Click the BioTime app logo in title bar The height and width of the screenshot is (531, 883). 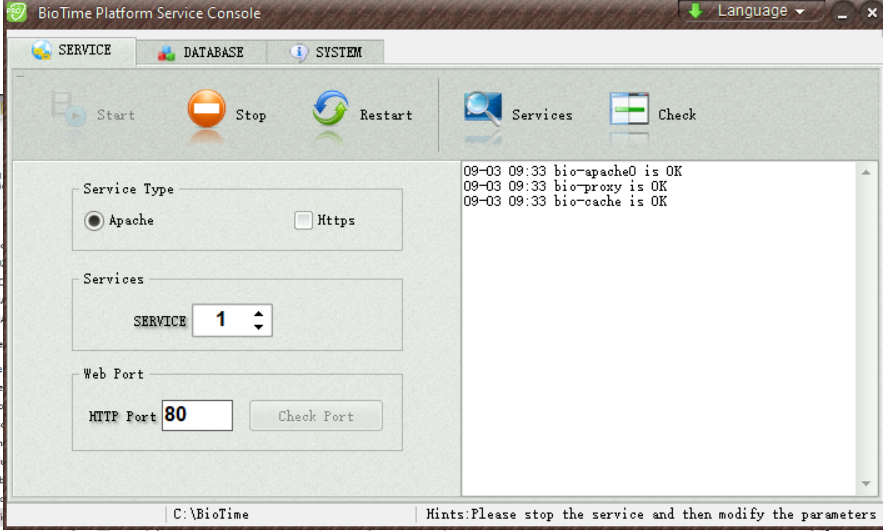pyautogui.click(x=16, y=12)
